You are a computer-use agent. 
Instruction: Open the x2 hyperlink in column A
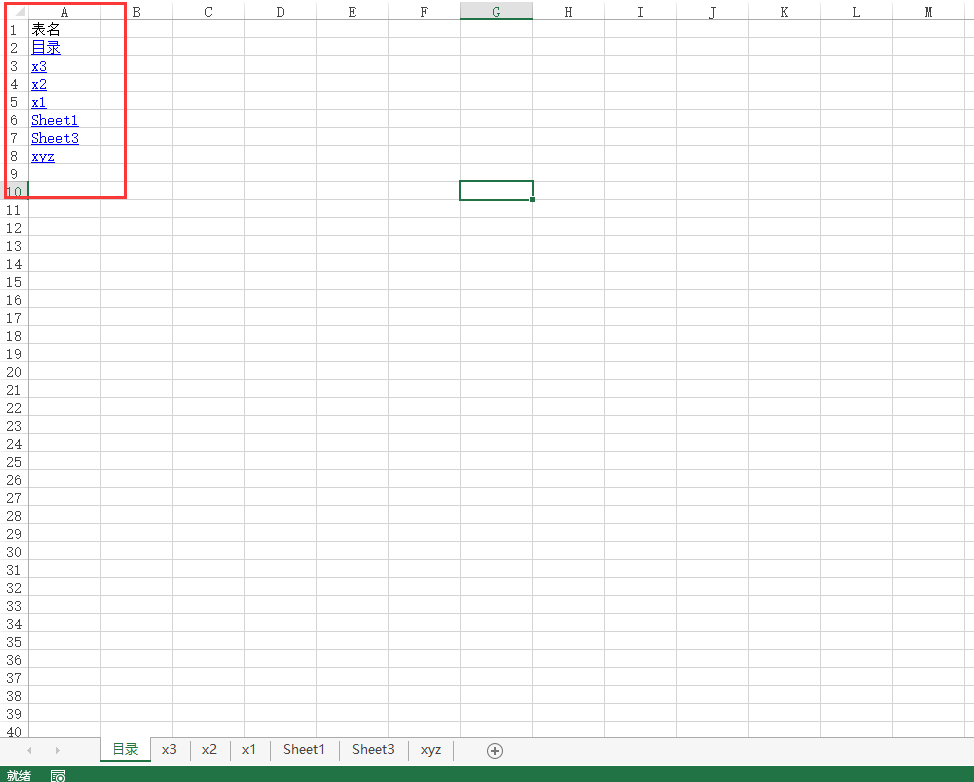pos(39,84)
